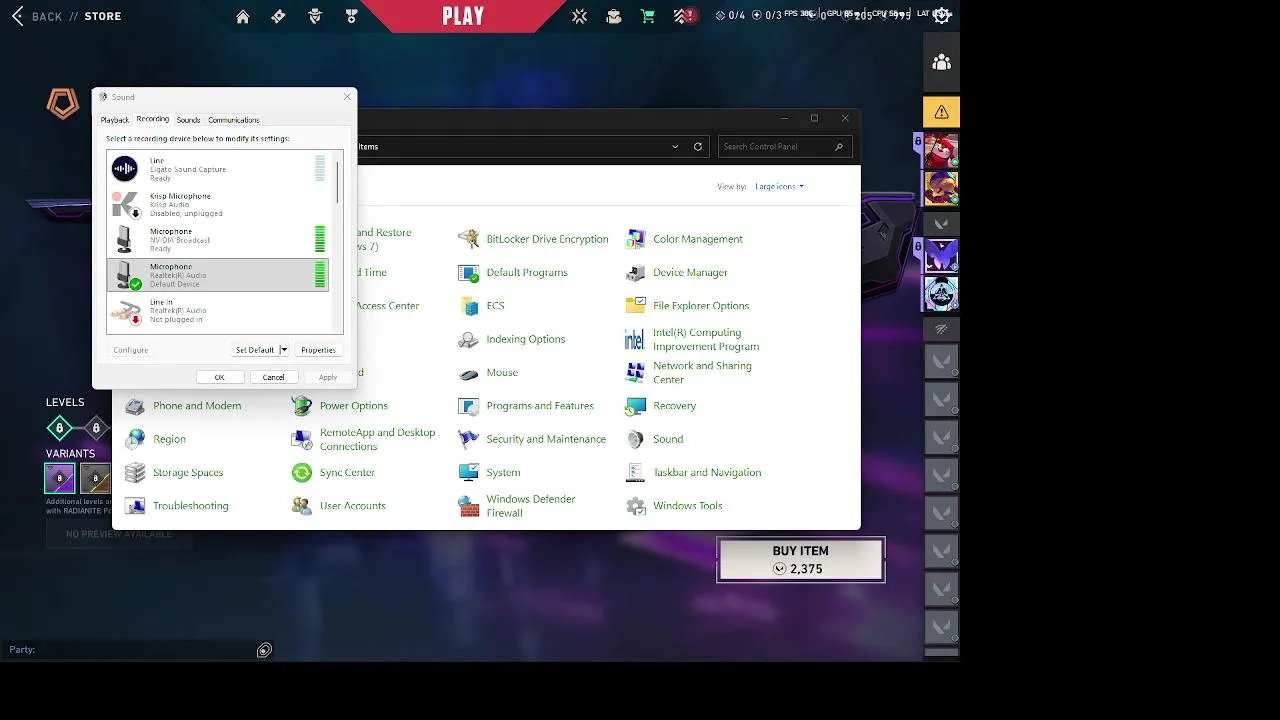This screenshot has width=1280, height=720.
Task: Open the Programs and Features link
Action: coord(540,406)
